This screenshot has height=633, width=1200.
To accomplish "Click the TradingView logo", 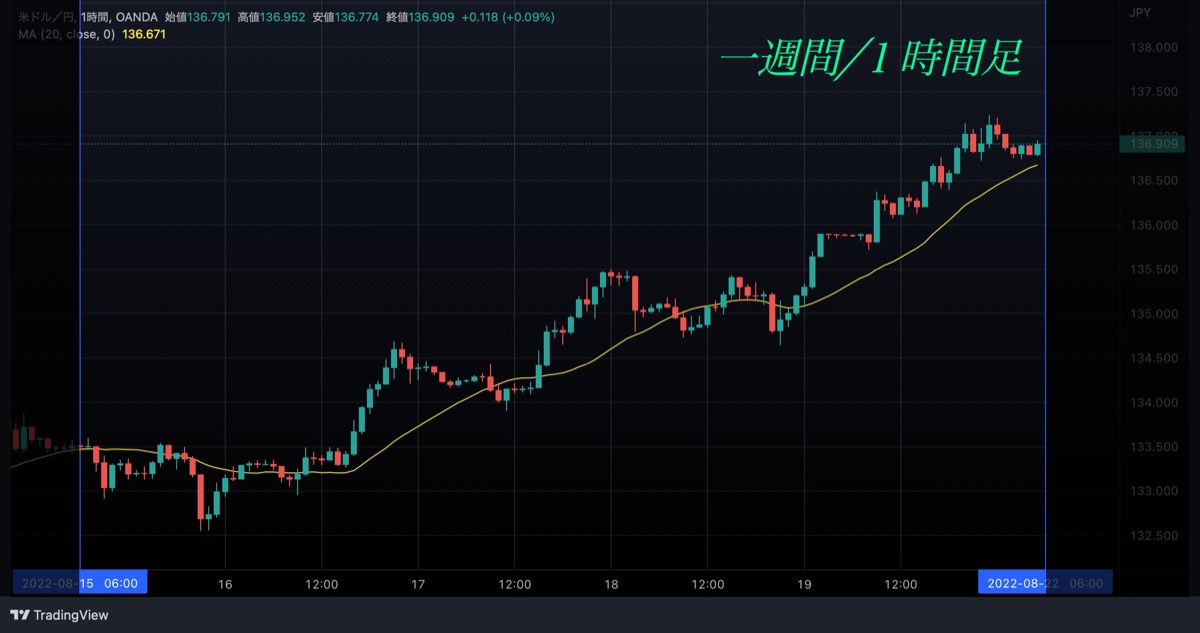I will (x=59, y=615).
